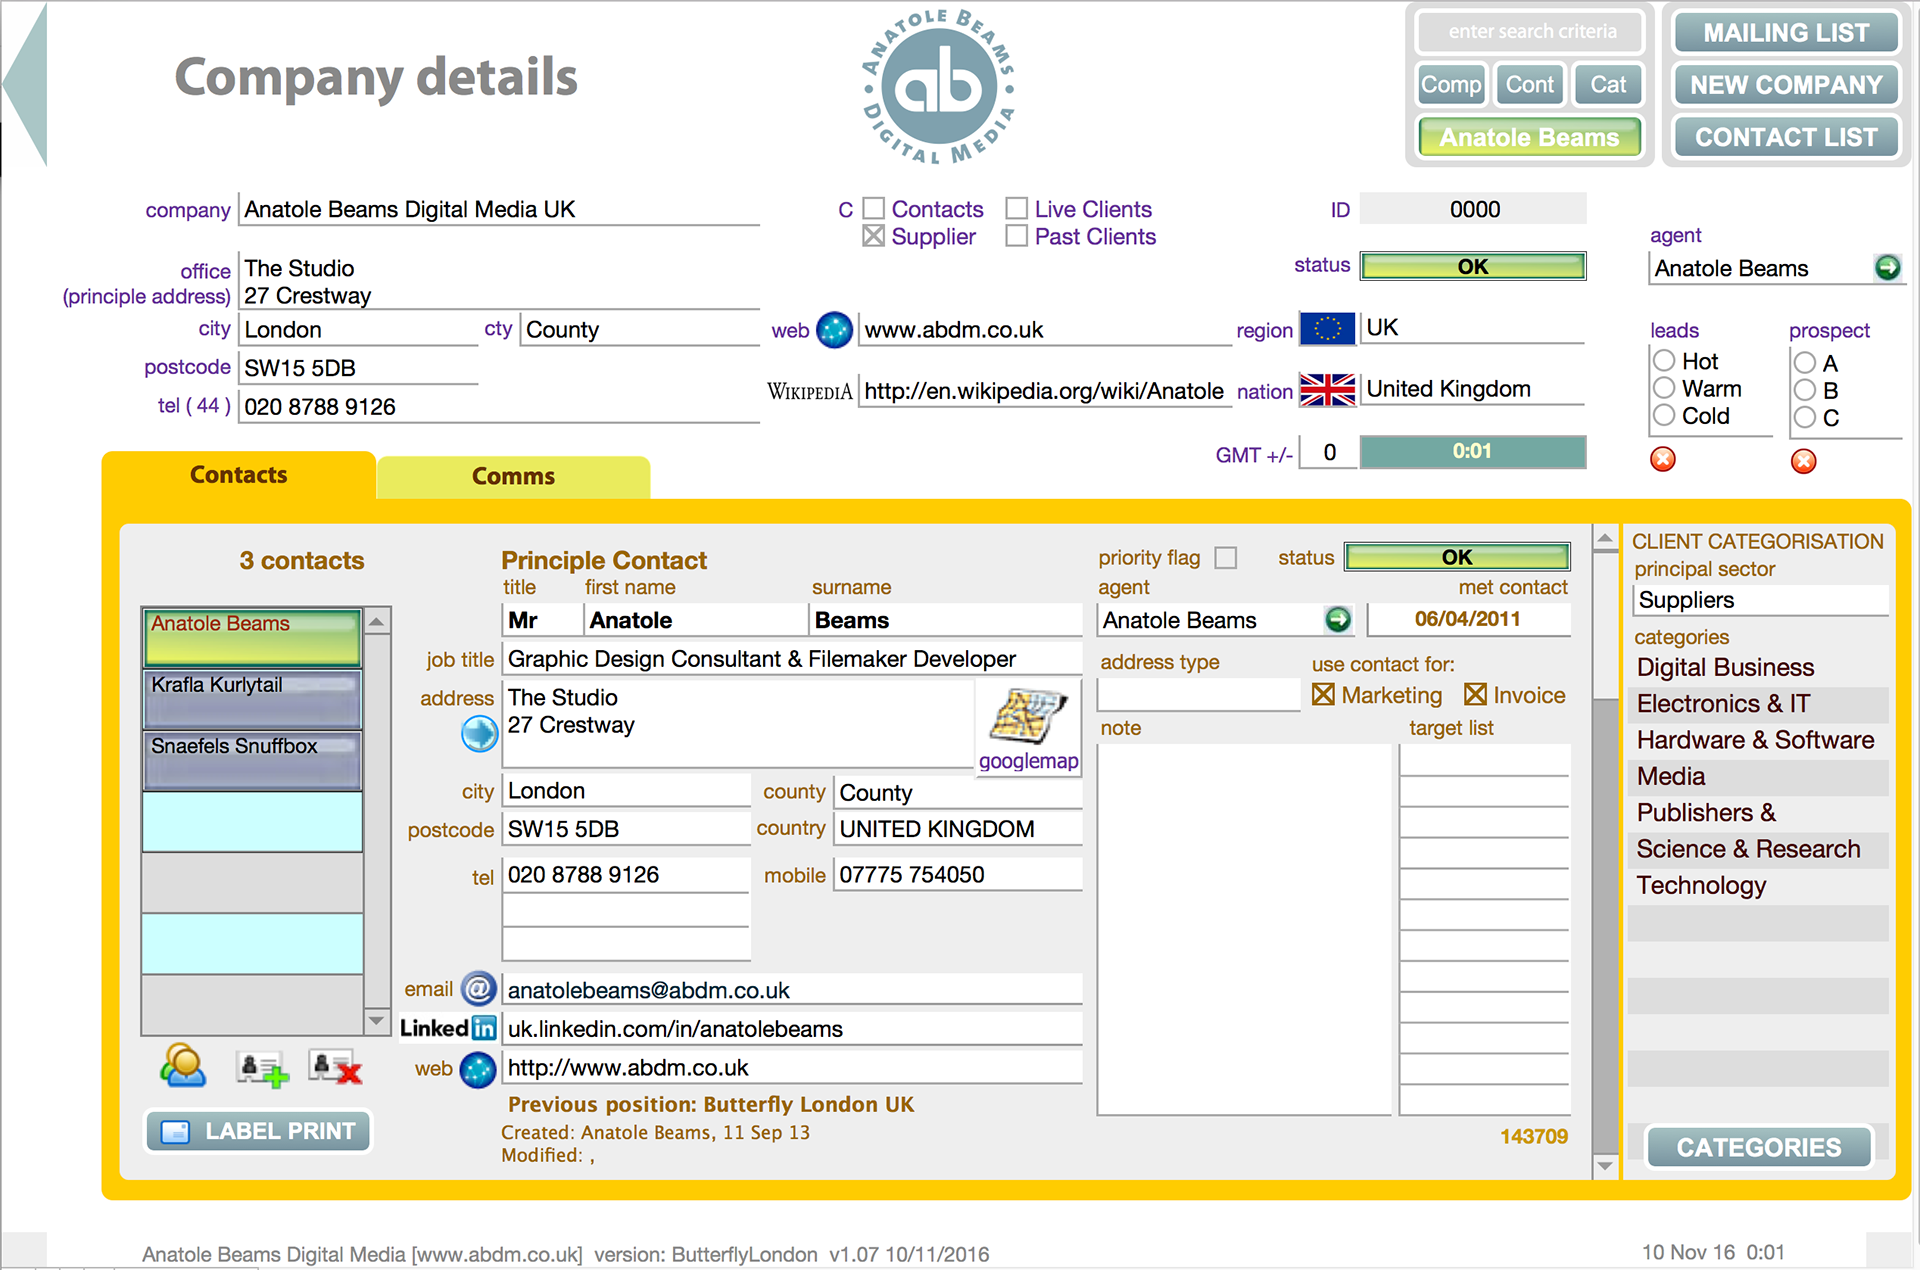Click the googlemap icon beside address
This screenshot has width=1920, height=1270.
(x=1028, y=718)
